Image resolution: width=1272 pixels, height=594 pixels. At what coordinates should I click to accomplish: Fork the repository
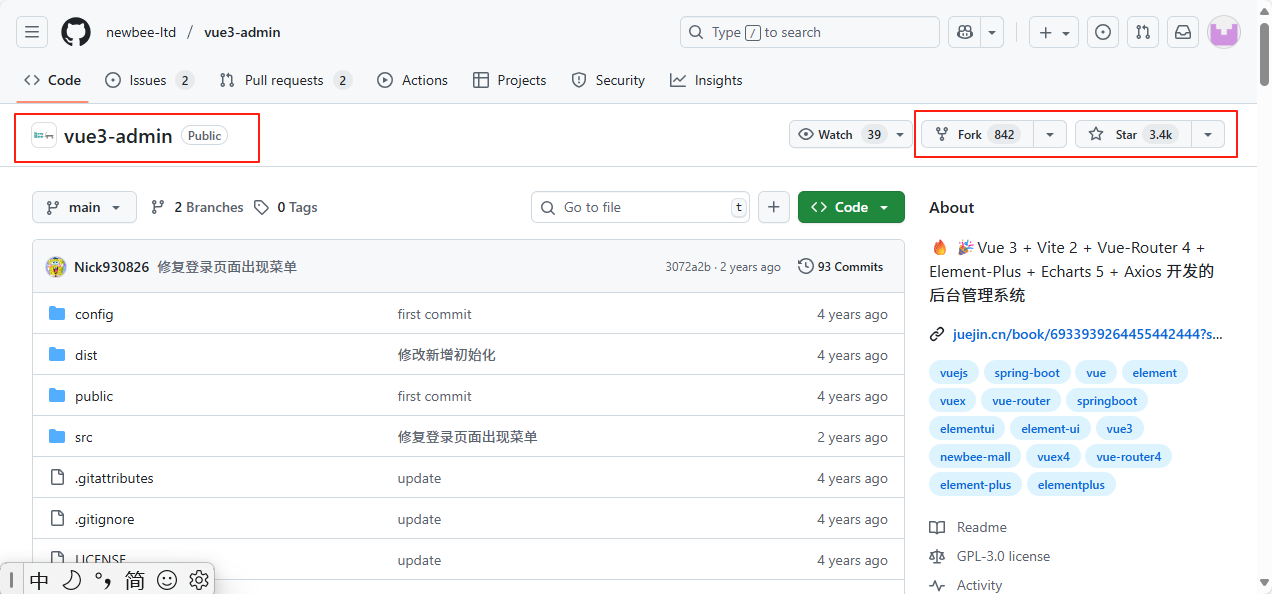(x=977, y=134)
